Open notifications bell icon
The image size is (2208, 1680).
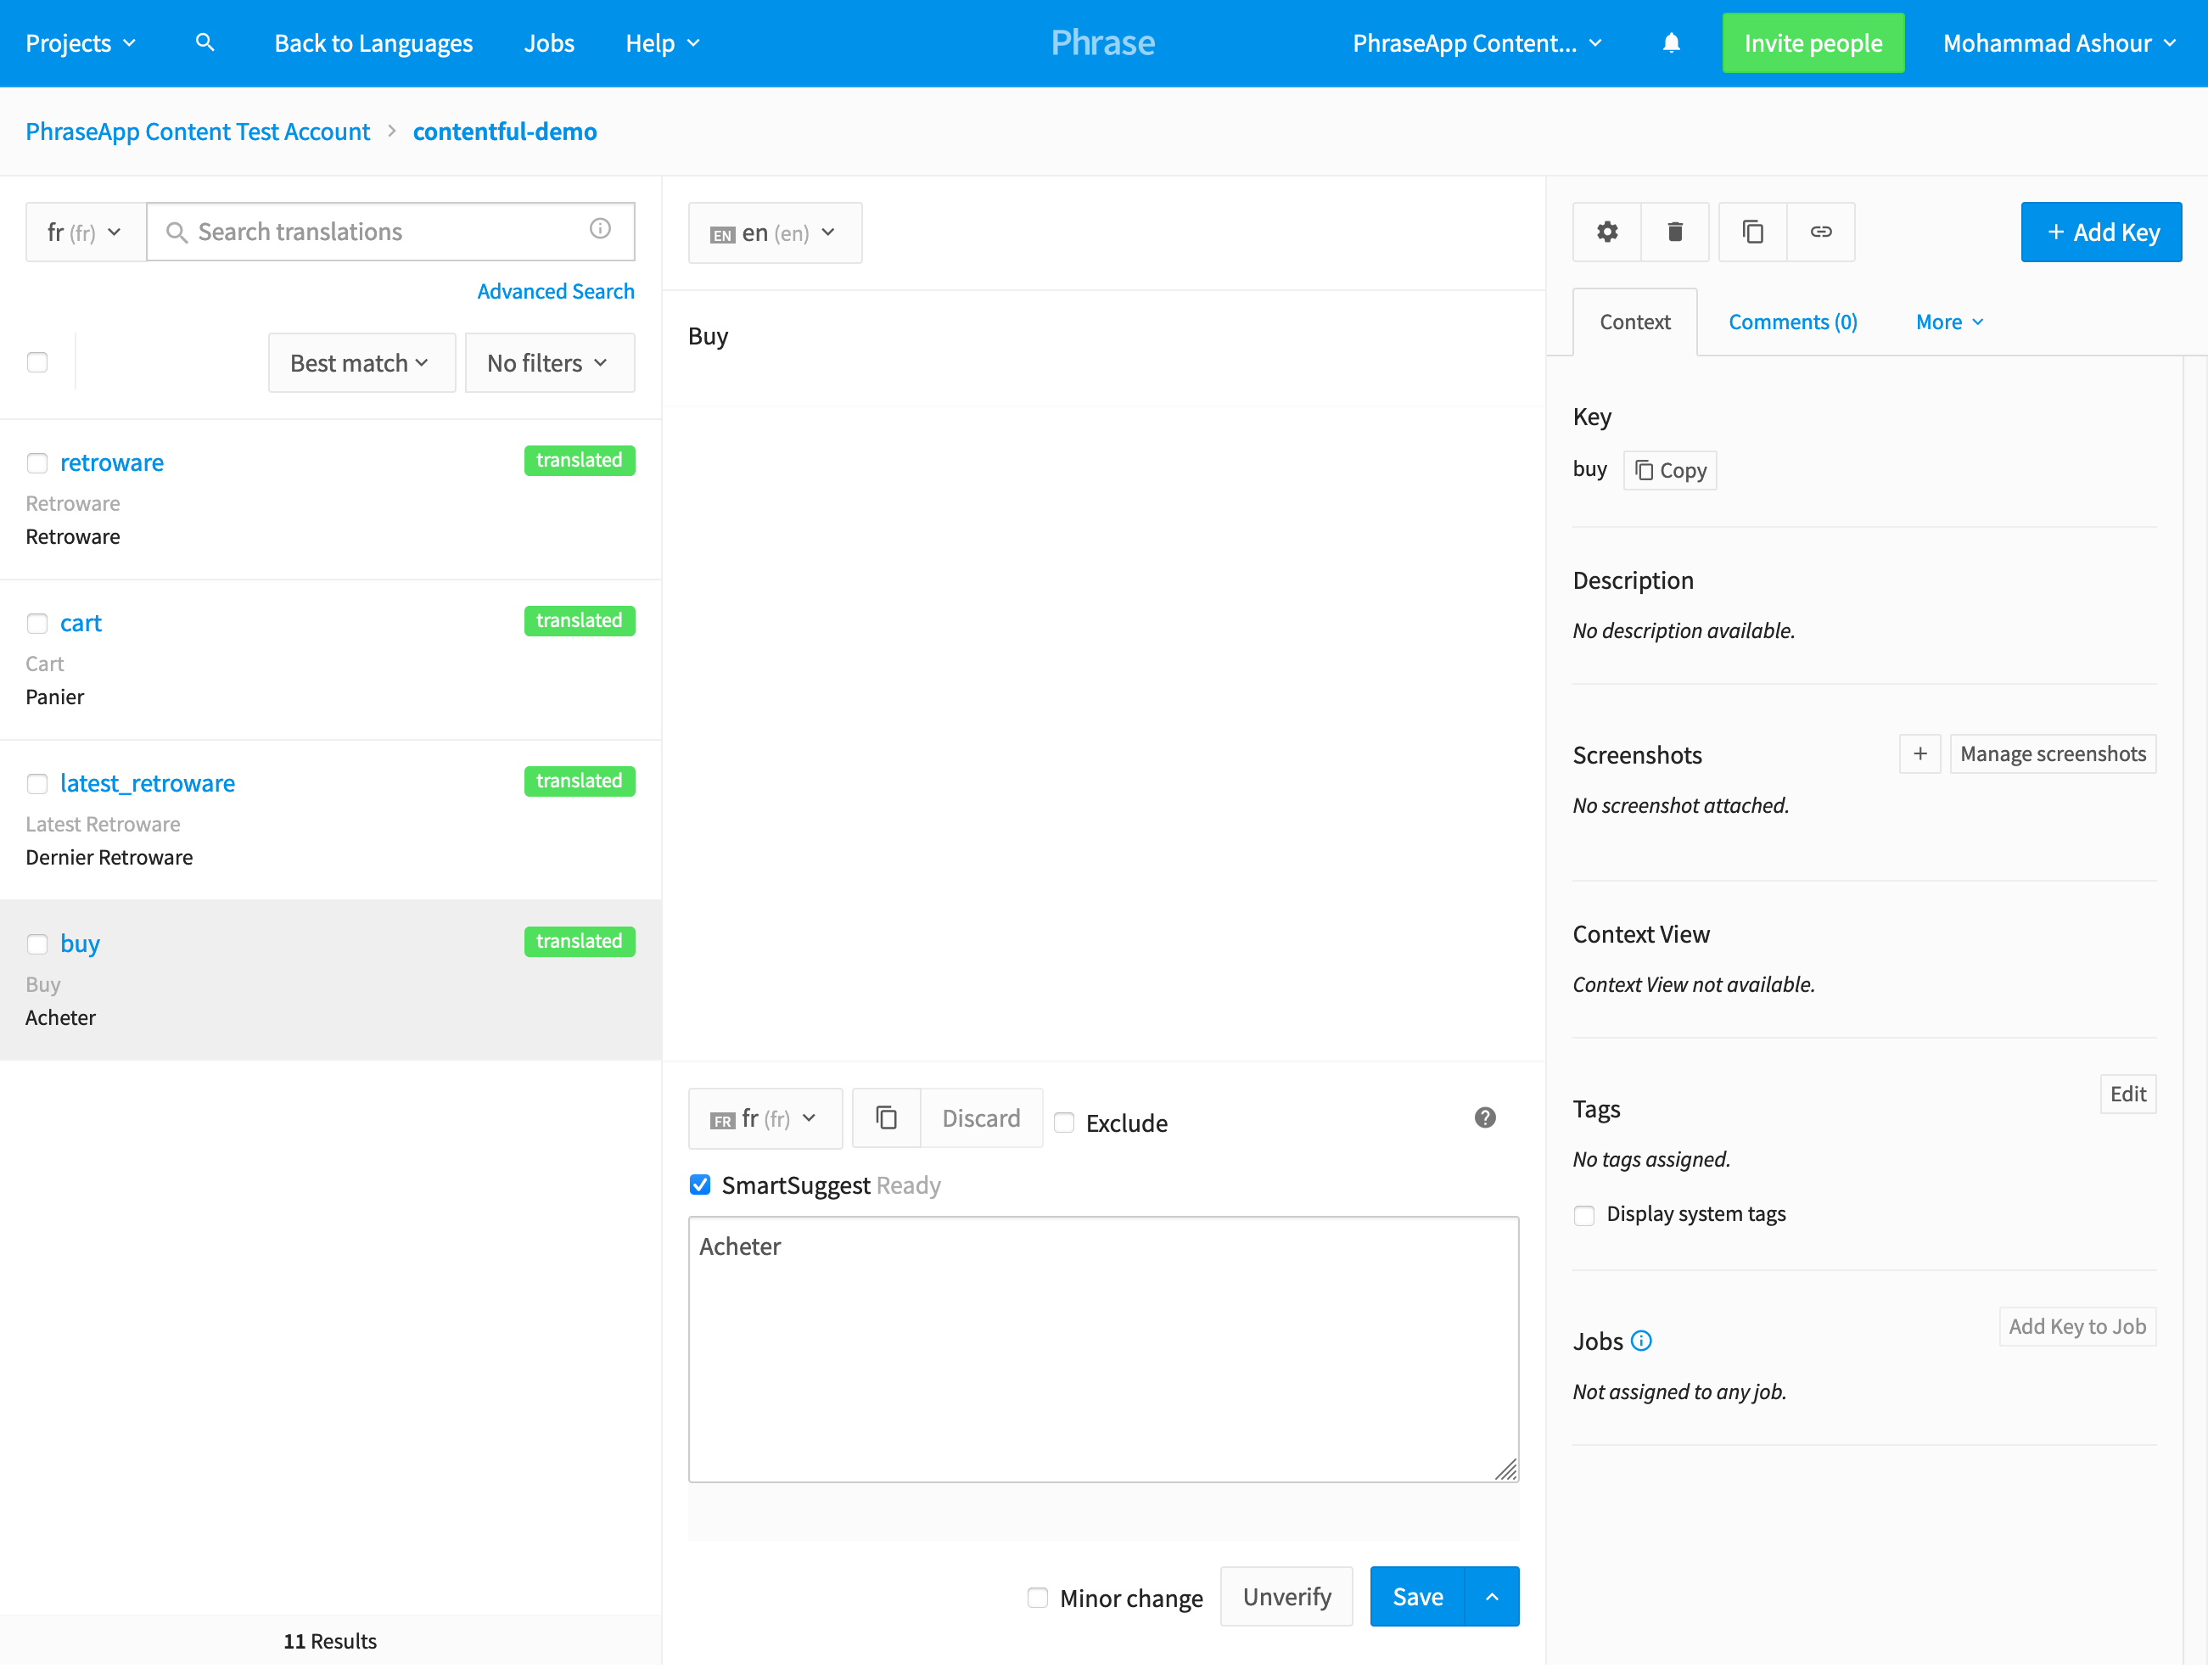click(1671, 43)
